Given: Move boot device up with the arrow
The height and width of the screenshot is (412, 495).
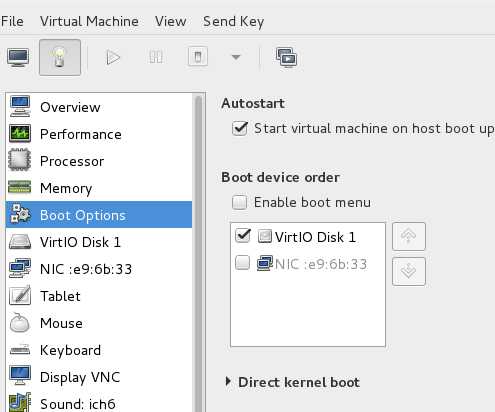Looking at the screenshot, I should point(409,236).
